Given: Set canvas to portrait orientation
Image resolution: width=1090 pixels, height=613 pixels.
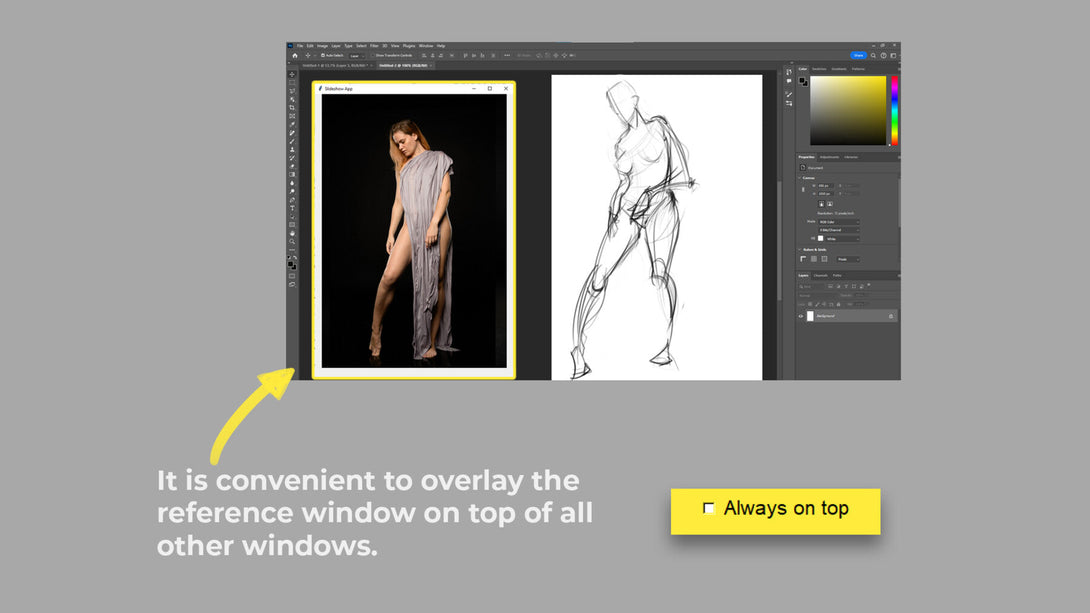Looking at the screenshot, I should 822,204.
